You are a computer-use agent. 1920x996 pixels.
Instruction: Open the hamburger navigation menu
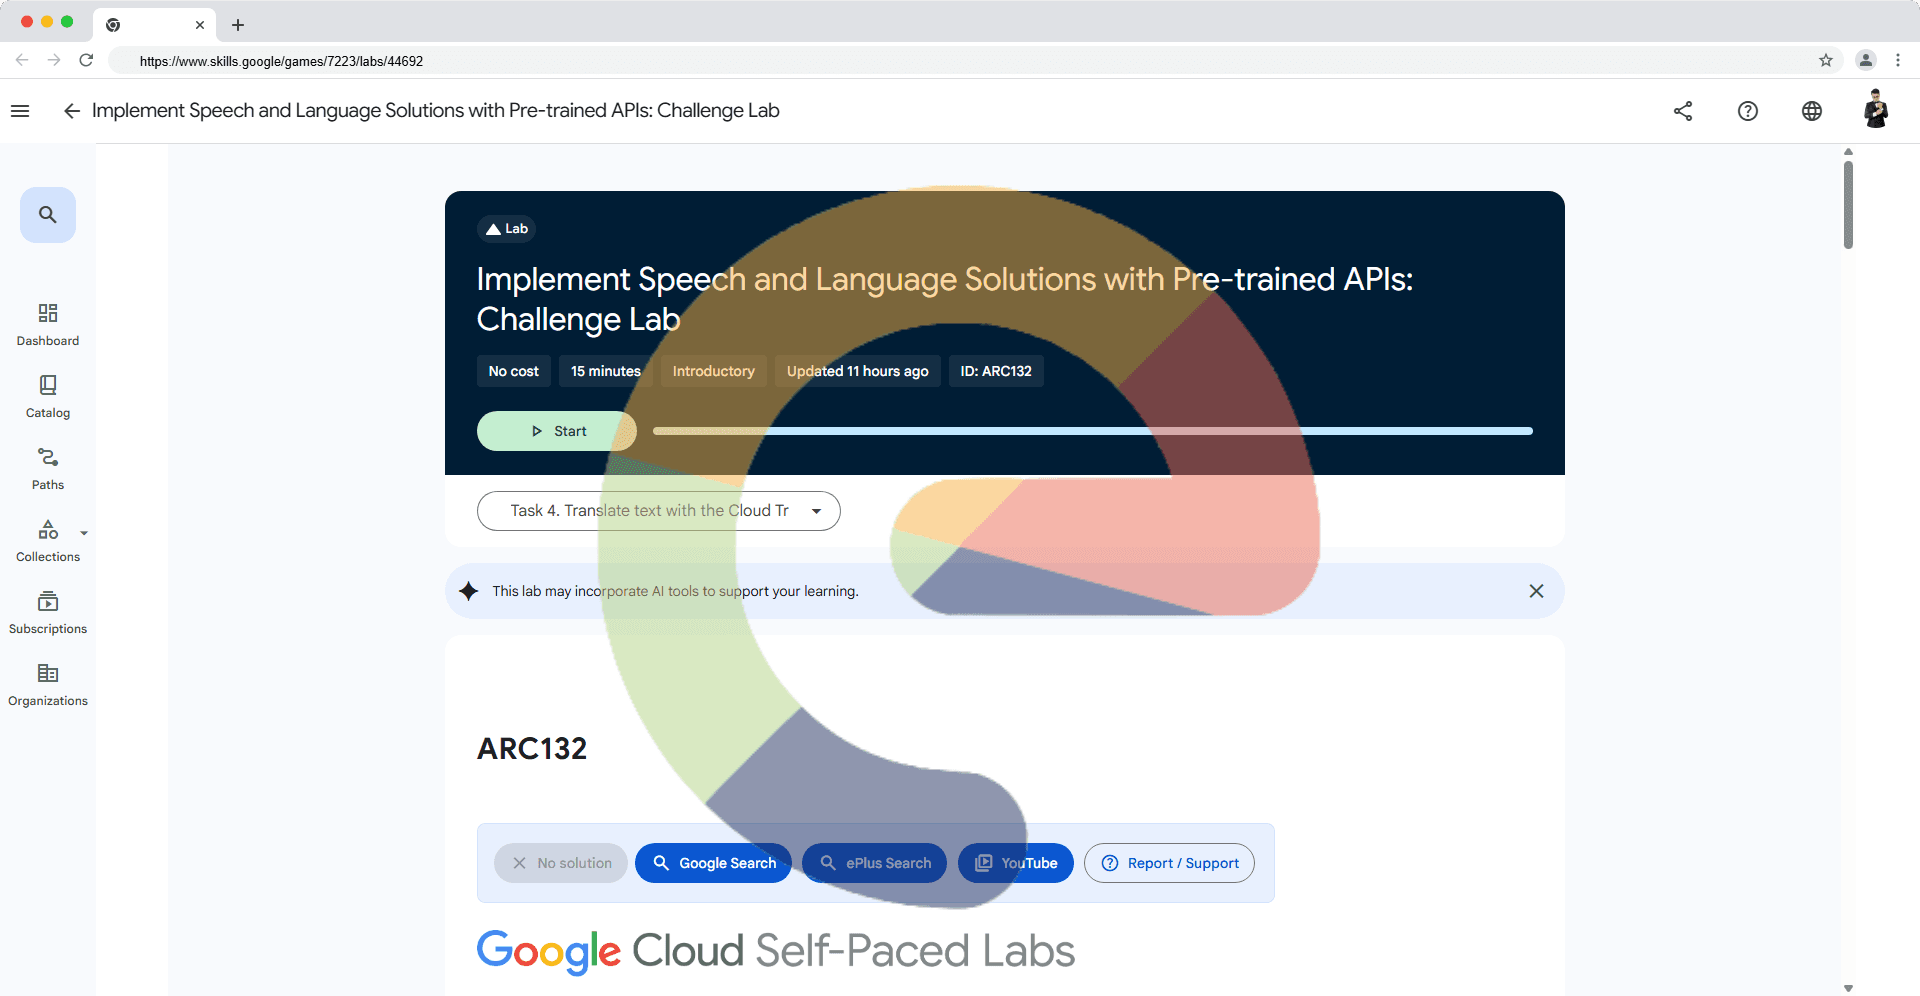point(20,111)
